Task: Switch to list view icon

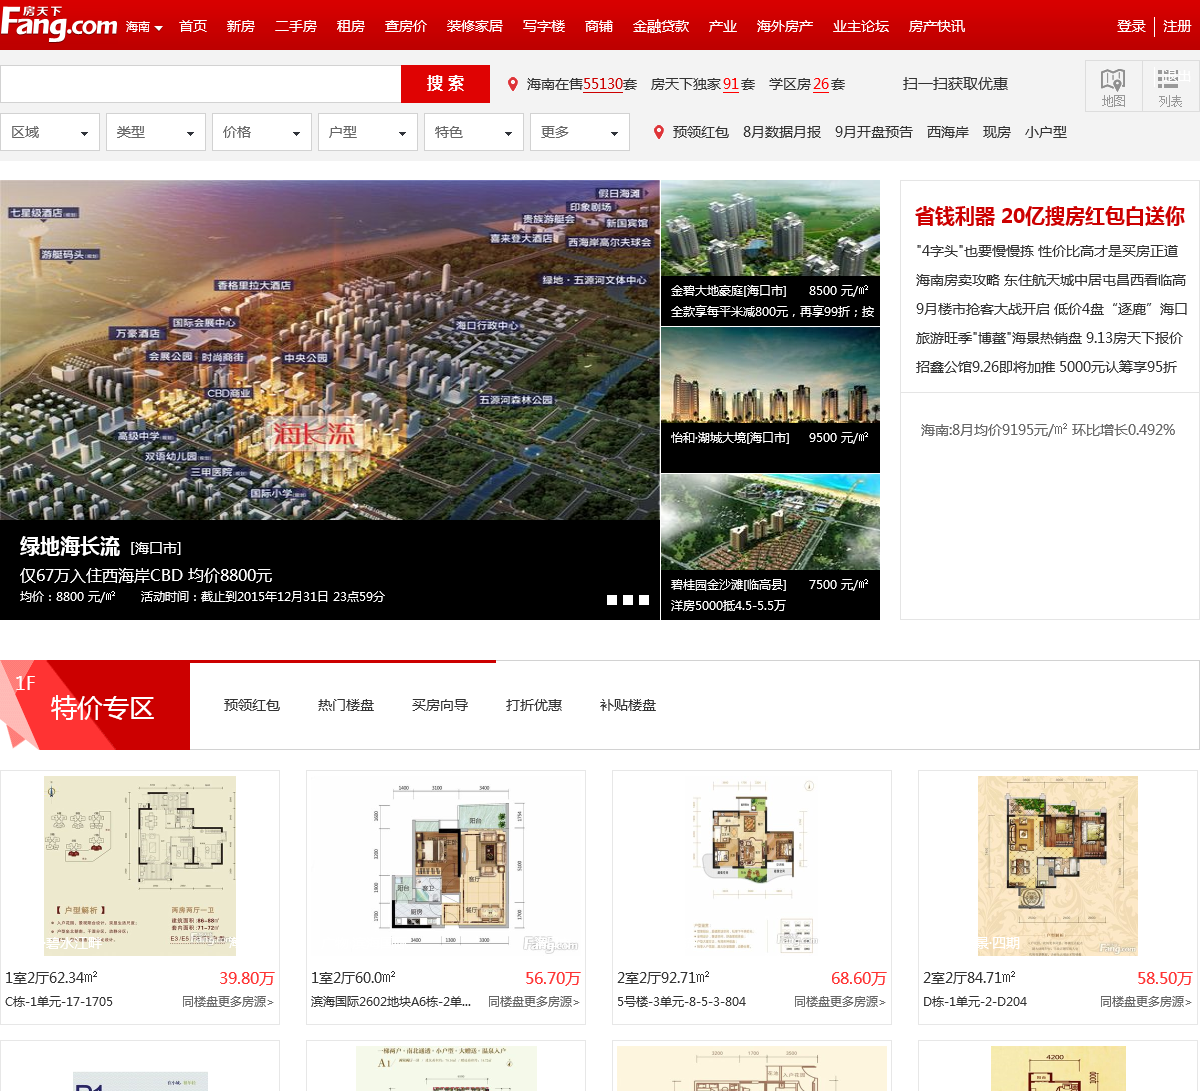Action: [1170, 86]
